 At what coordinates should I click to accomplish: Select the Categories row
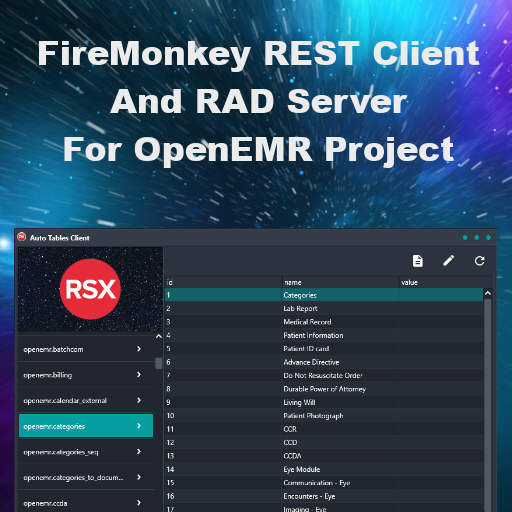point(324,295)
